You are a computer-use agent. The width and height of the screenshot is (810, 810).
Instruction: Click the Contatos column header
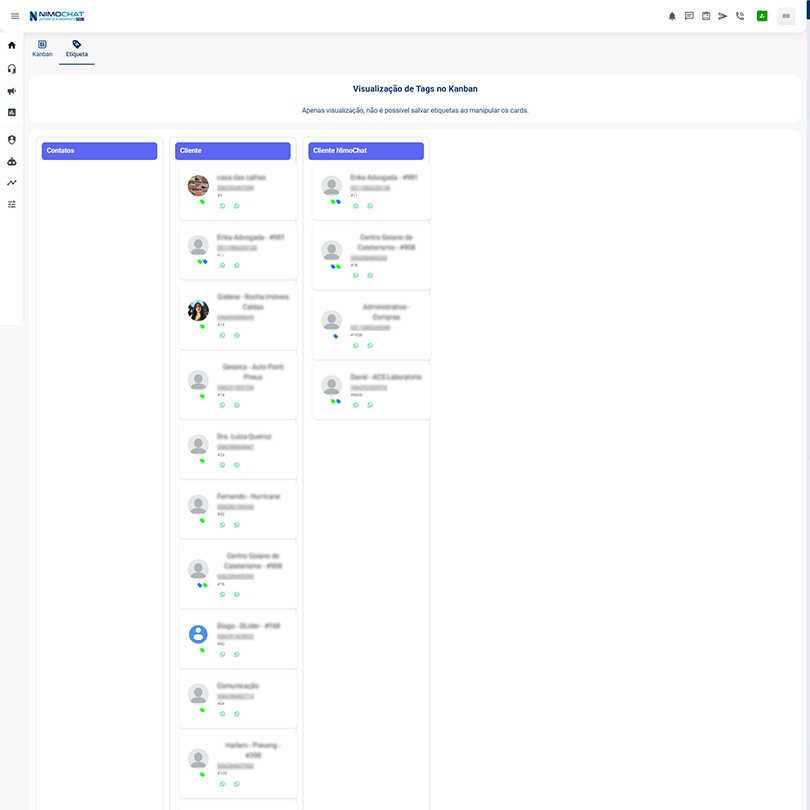[99, 150]
